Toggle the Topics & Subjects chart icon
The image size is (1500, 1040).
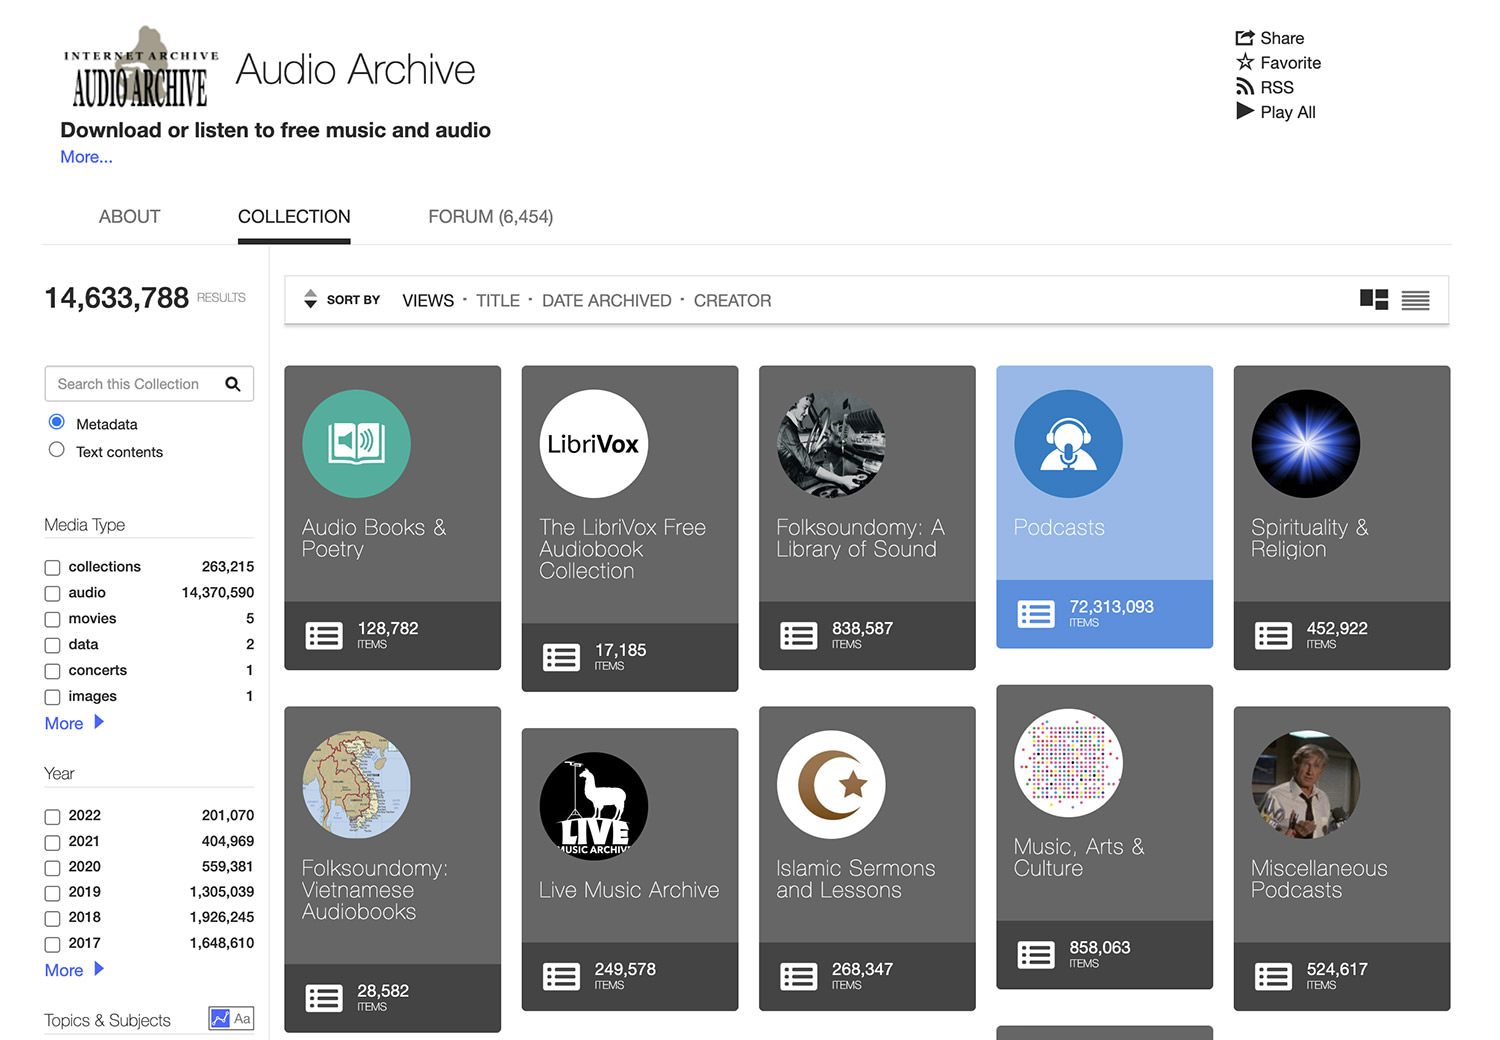click(x=220, y=1017)
